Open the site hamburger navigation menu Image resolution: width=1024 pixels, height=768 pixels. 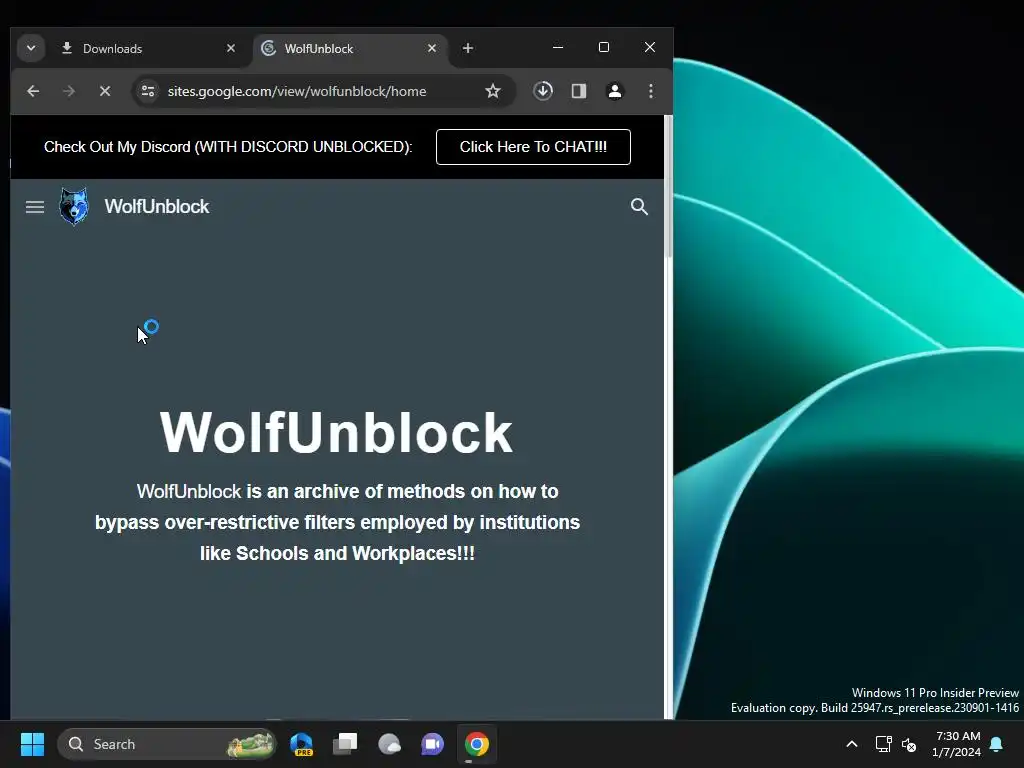(35, 207)
